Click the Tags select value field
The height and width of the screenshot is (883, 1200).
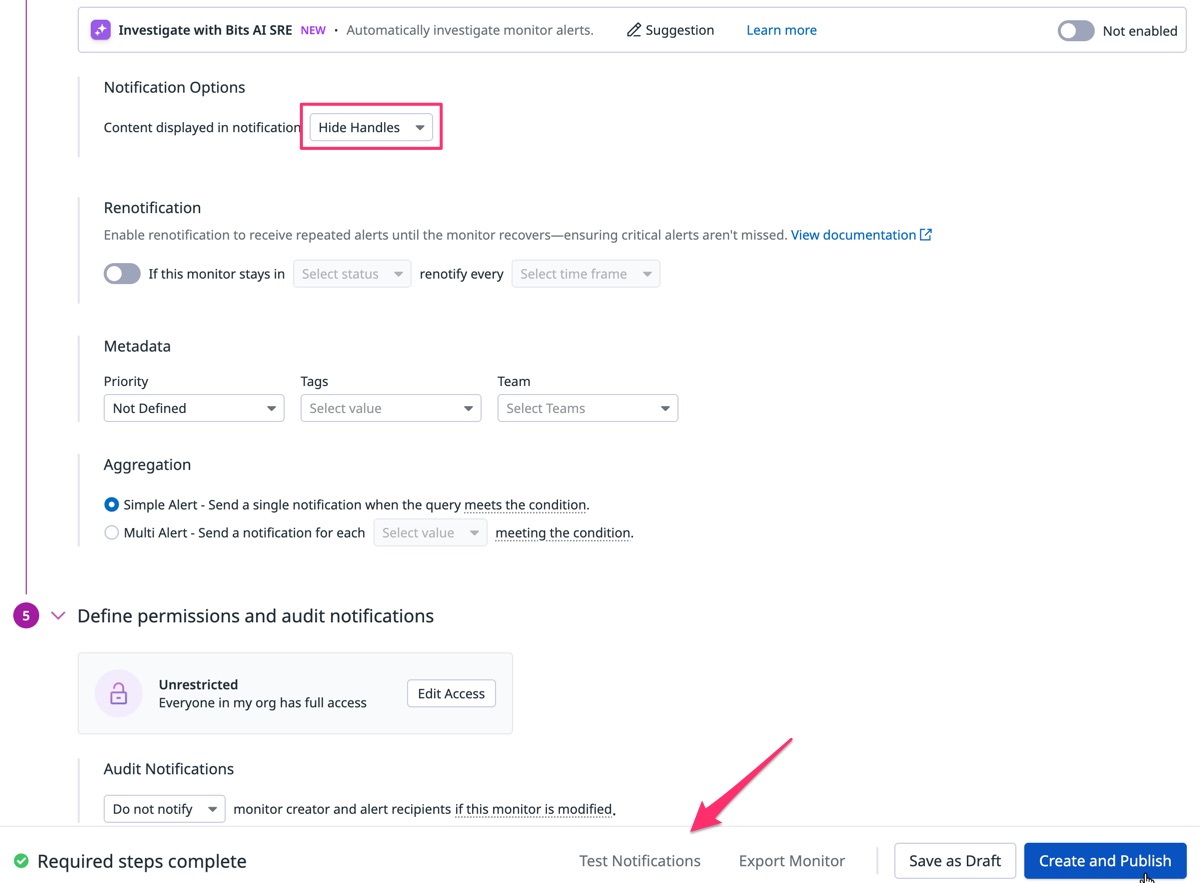coord(390,408)
